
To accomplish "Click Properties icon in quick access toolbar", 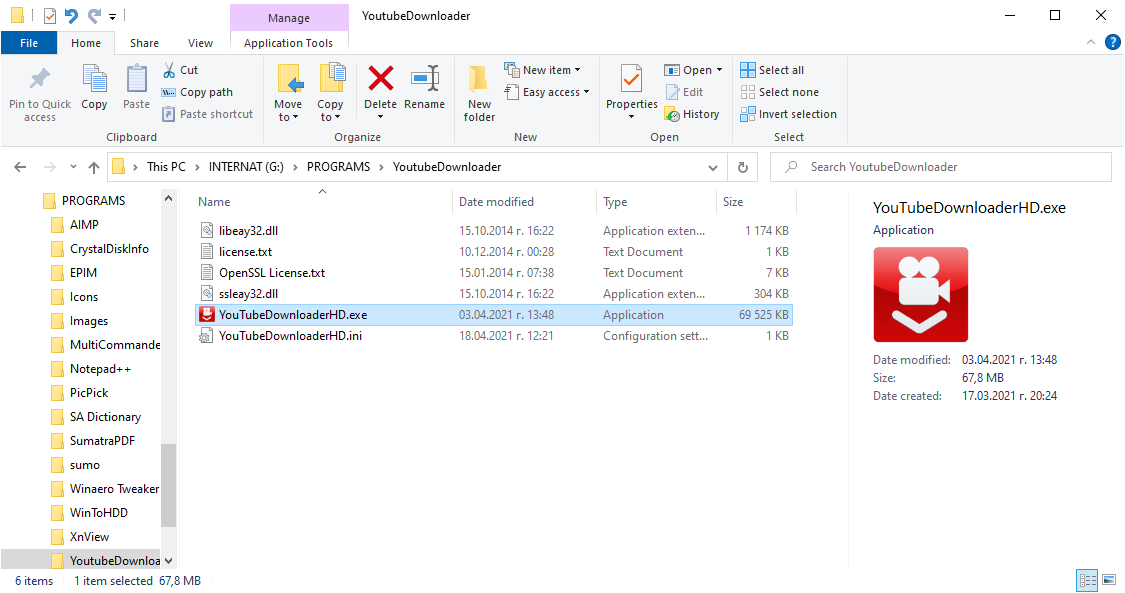I will [50, 15].
